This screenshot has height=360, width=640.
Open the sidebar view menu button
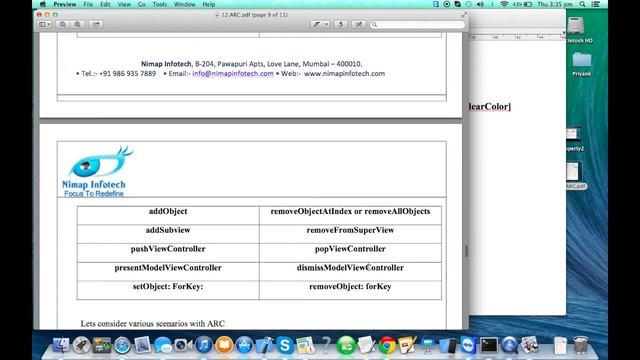tap(45, 24)
